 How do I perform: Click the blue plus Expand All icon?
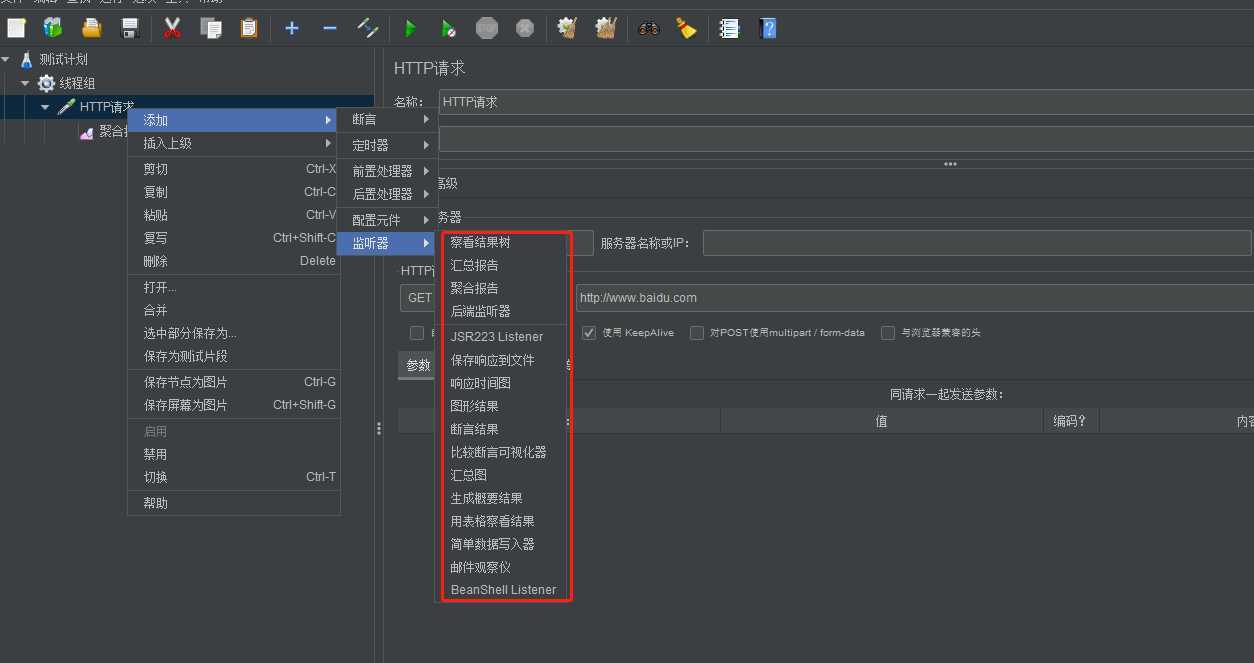[292, 28]
